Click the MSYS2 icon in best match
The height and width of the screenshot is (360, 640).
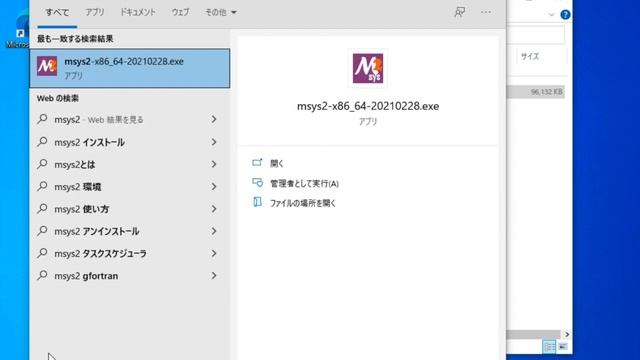(x=47, y=66)
